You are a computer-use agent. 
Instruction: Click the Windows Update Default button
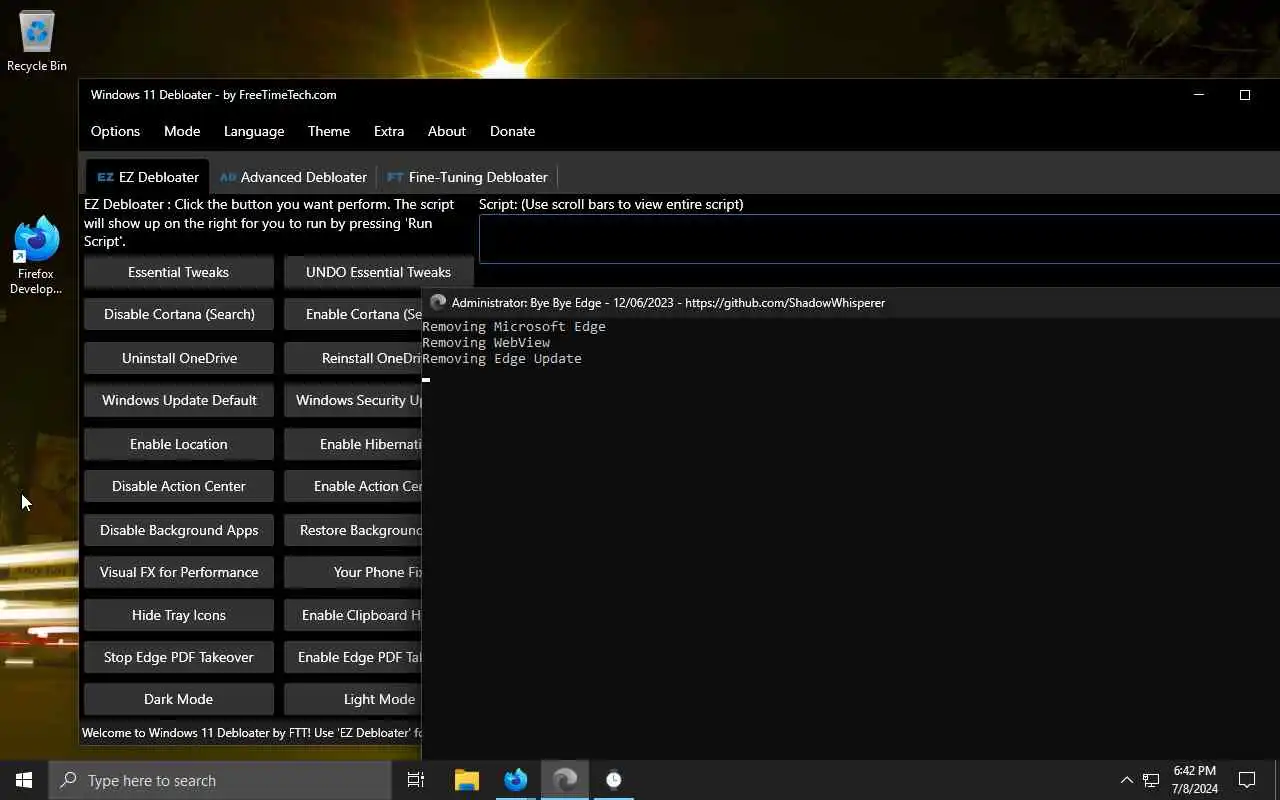coord(179,400)
